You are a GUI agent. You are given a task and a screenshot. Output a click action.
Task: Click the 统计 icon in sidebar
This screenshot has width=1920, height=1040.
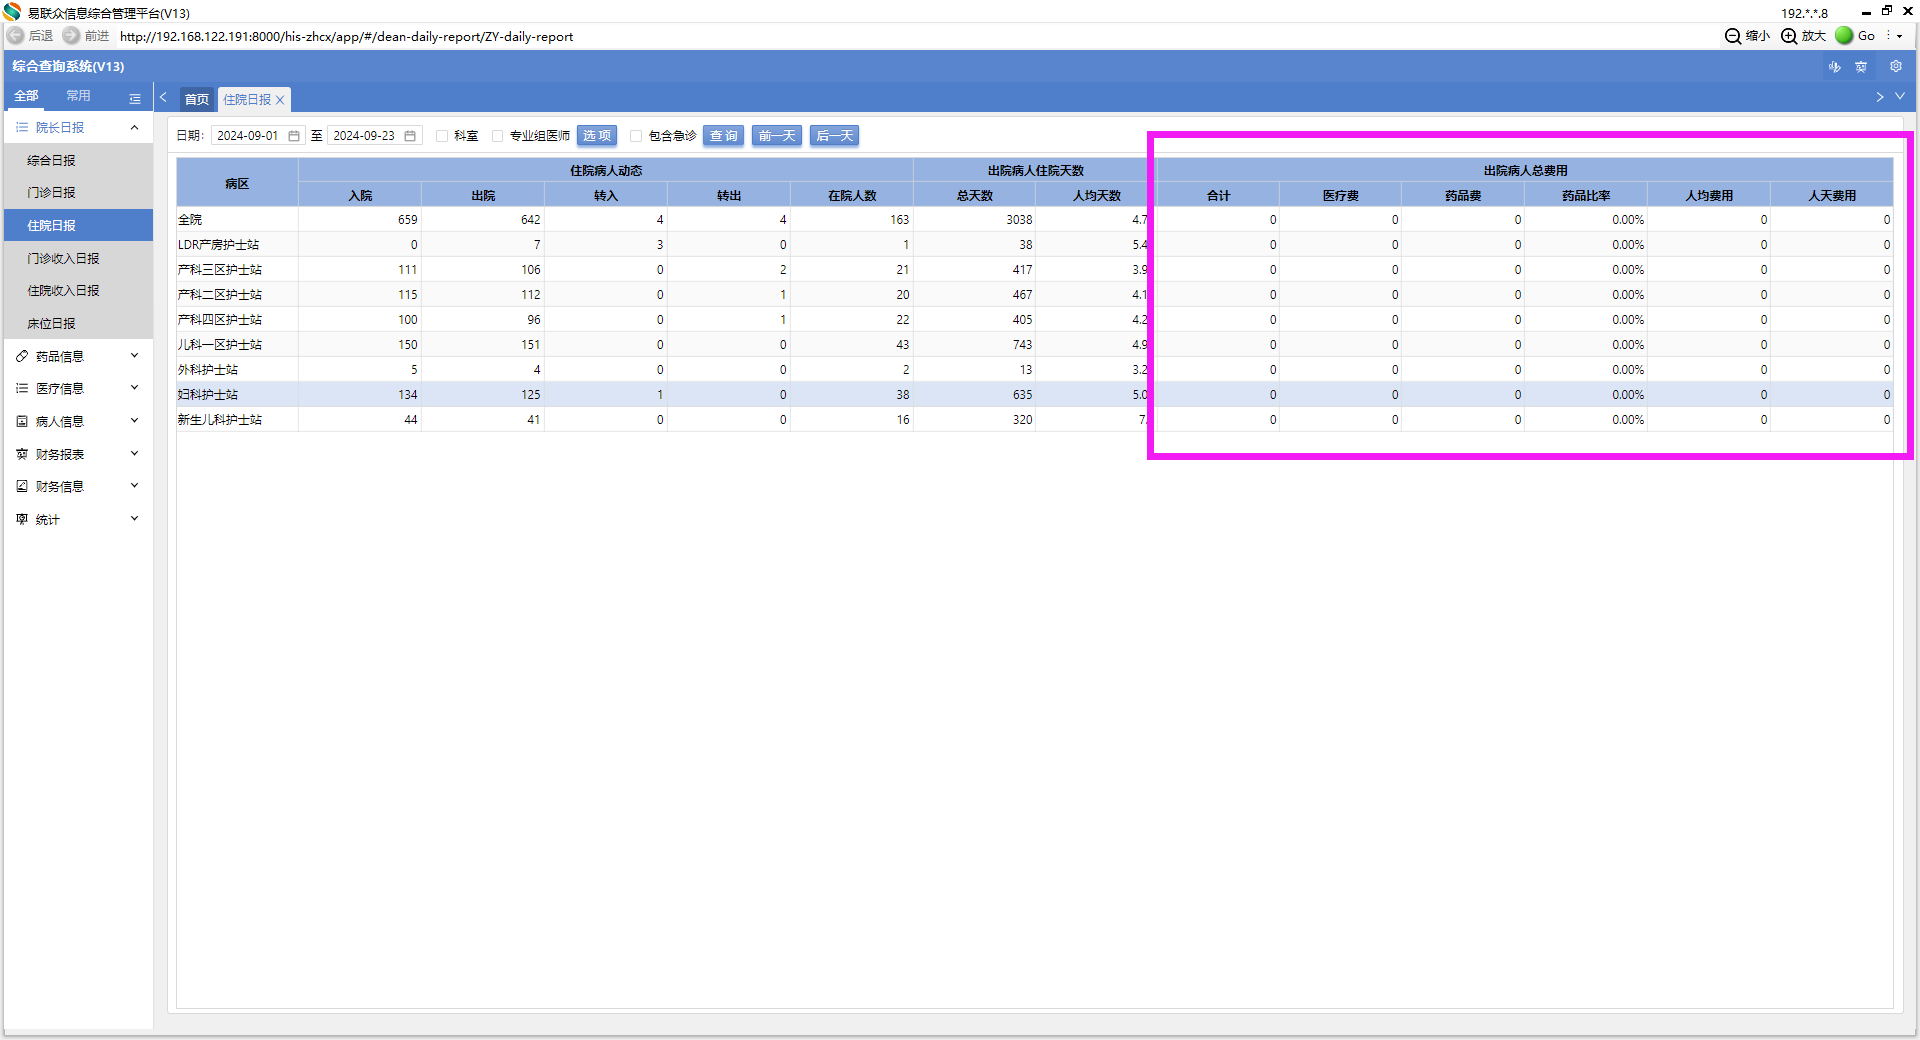[22, 519]
